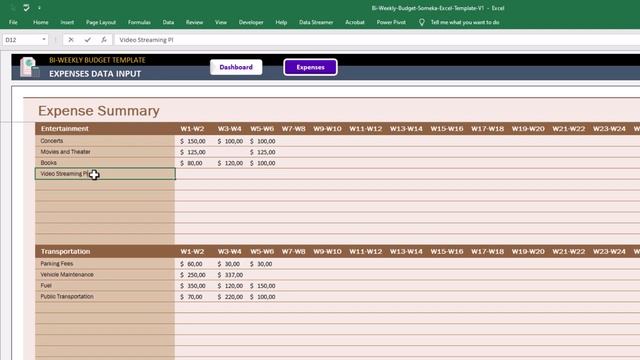This screenshot has height=360, width=640.
Task: Select the Entertainment section header
Action: (64, 129)
